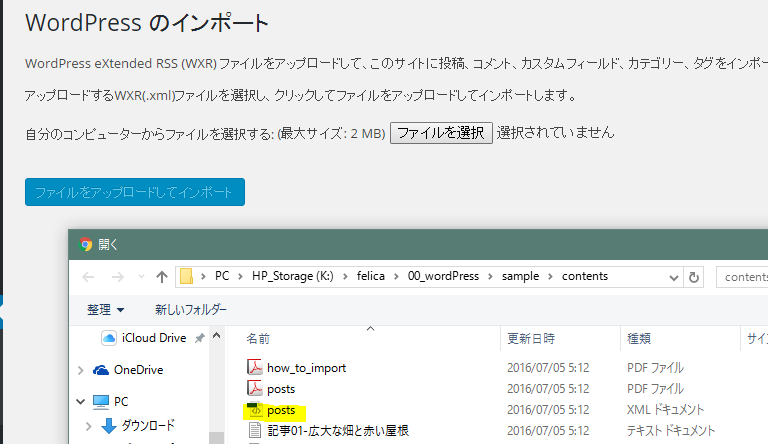The image size is (768, 444).
Task: Click the contents search field
Action: point(742,277)
